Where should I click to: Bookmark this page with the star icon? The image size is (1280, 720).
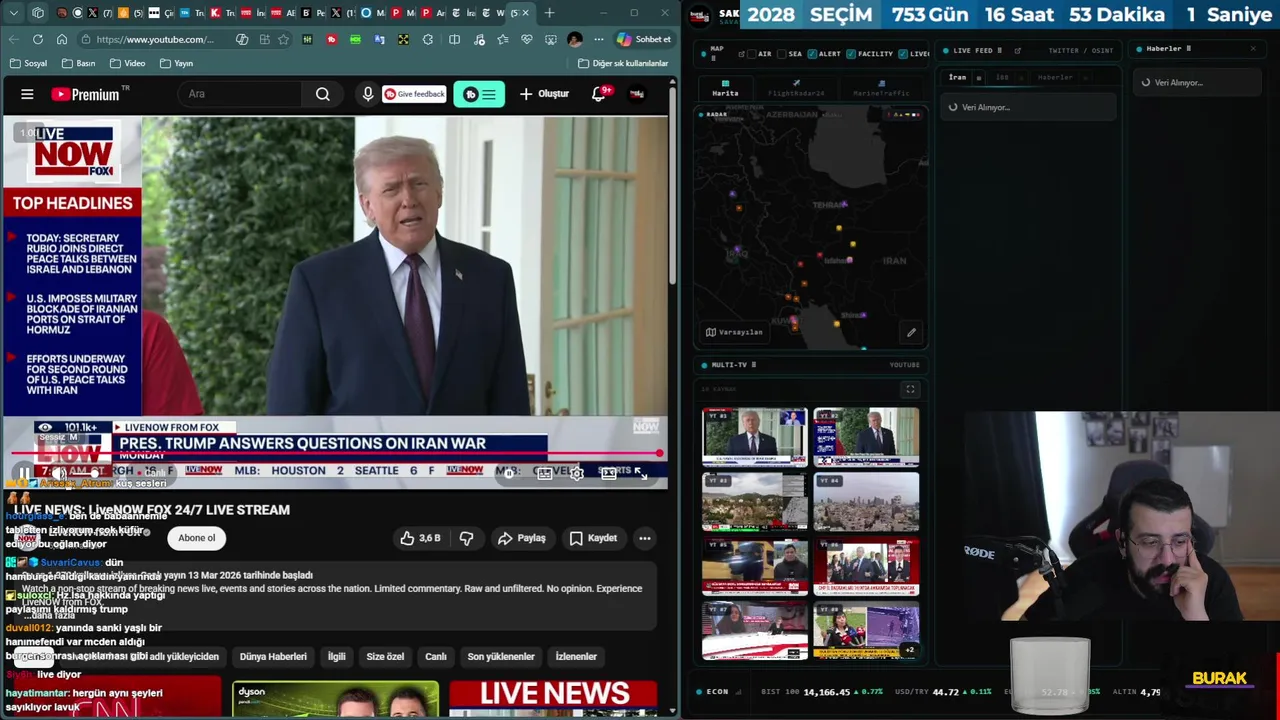(284, 39)
